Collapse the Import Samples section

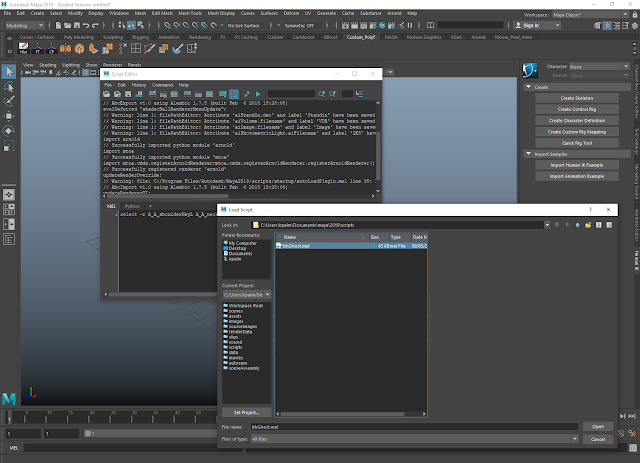pyautogui.click(x=529, y=154)
